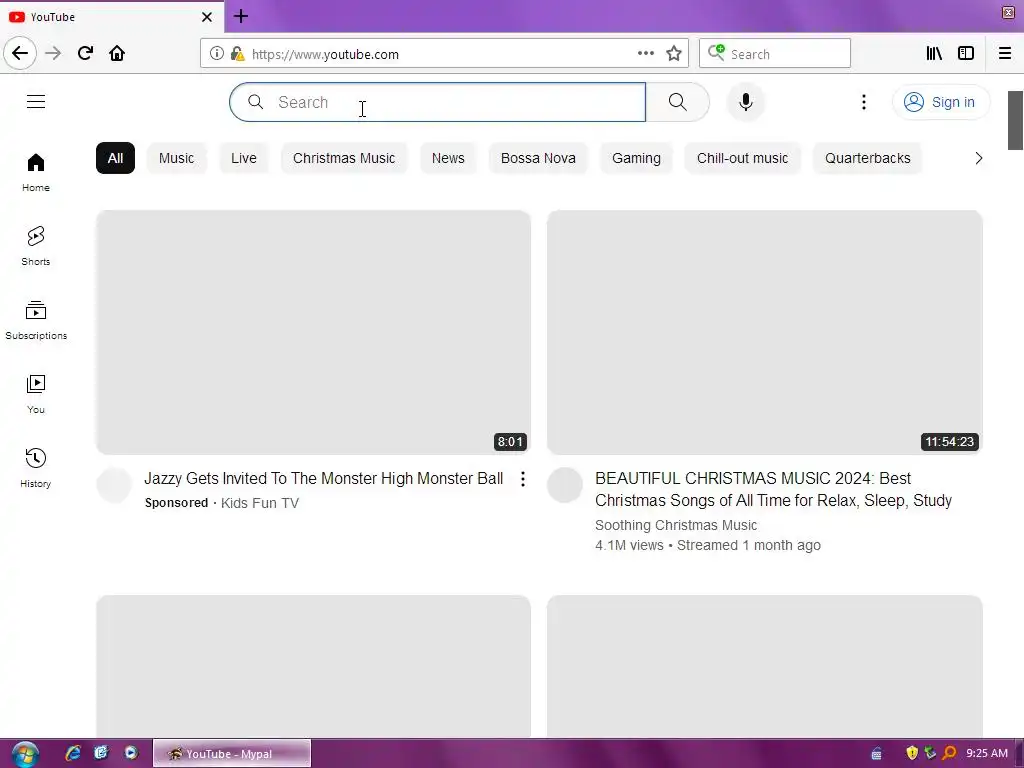Click Soothing Christmas Music channel avatar

(x=565, y=485)
